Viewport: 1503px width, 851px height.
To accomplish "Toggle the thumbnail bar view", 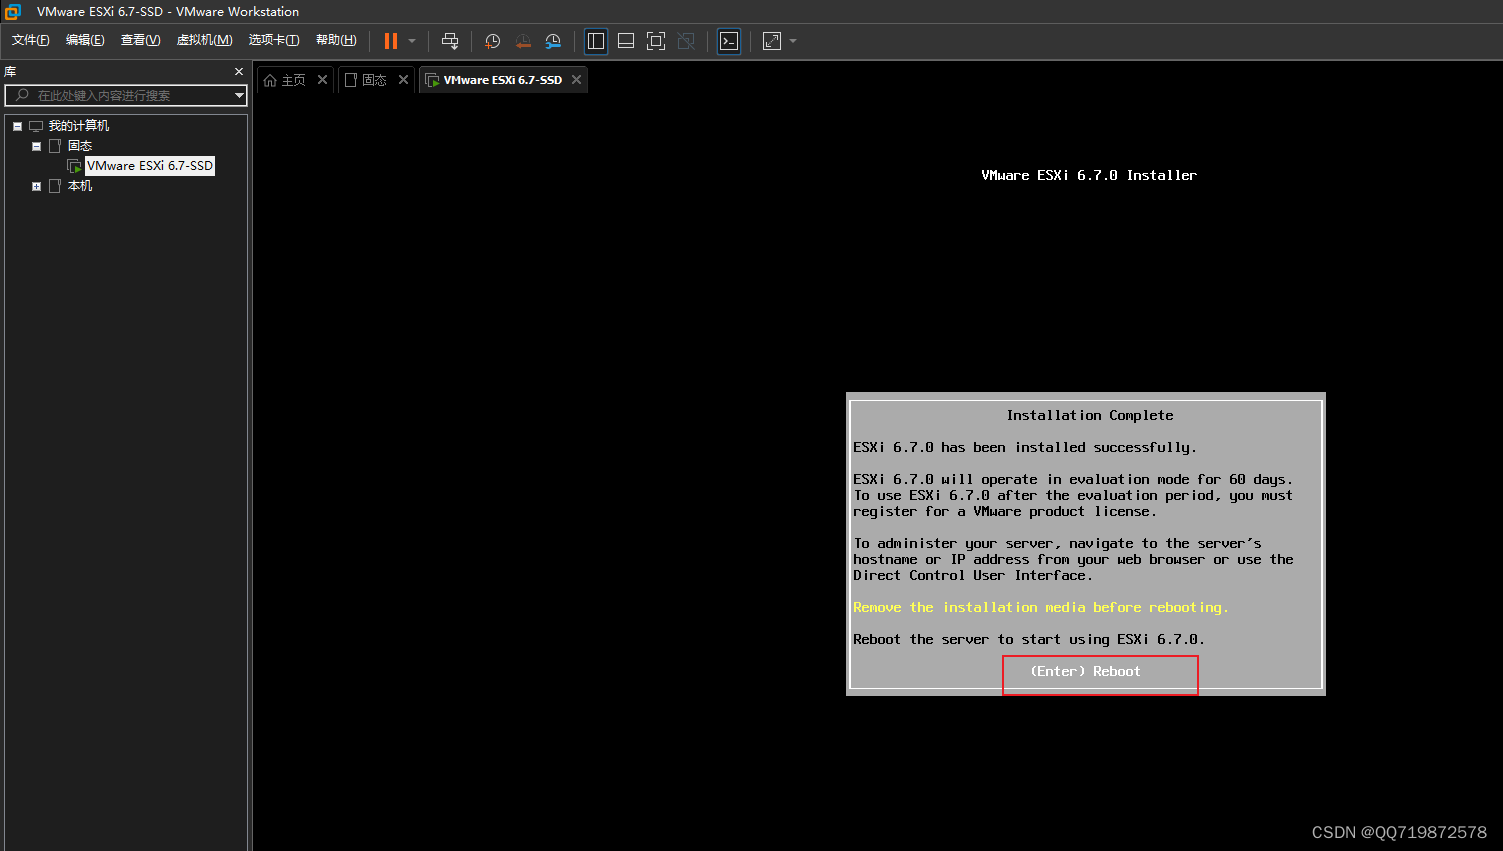I will pyautogui.click(x=626, y=41).
